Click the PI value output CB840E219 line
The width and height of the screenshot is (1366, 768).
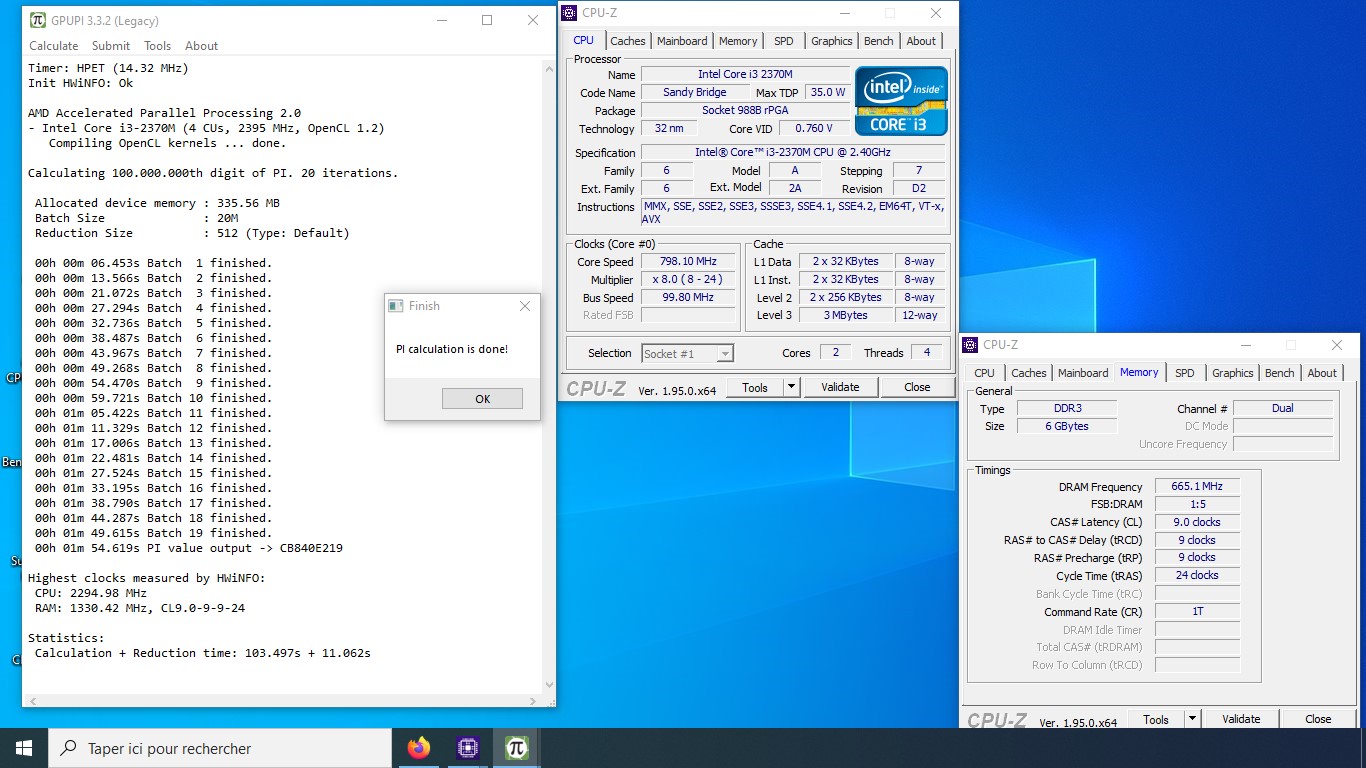point(189,548)
